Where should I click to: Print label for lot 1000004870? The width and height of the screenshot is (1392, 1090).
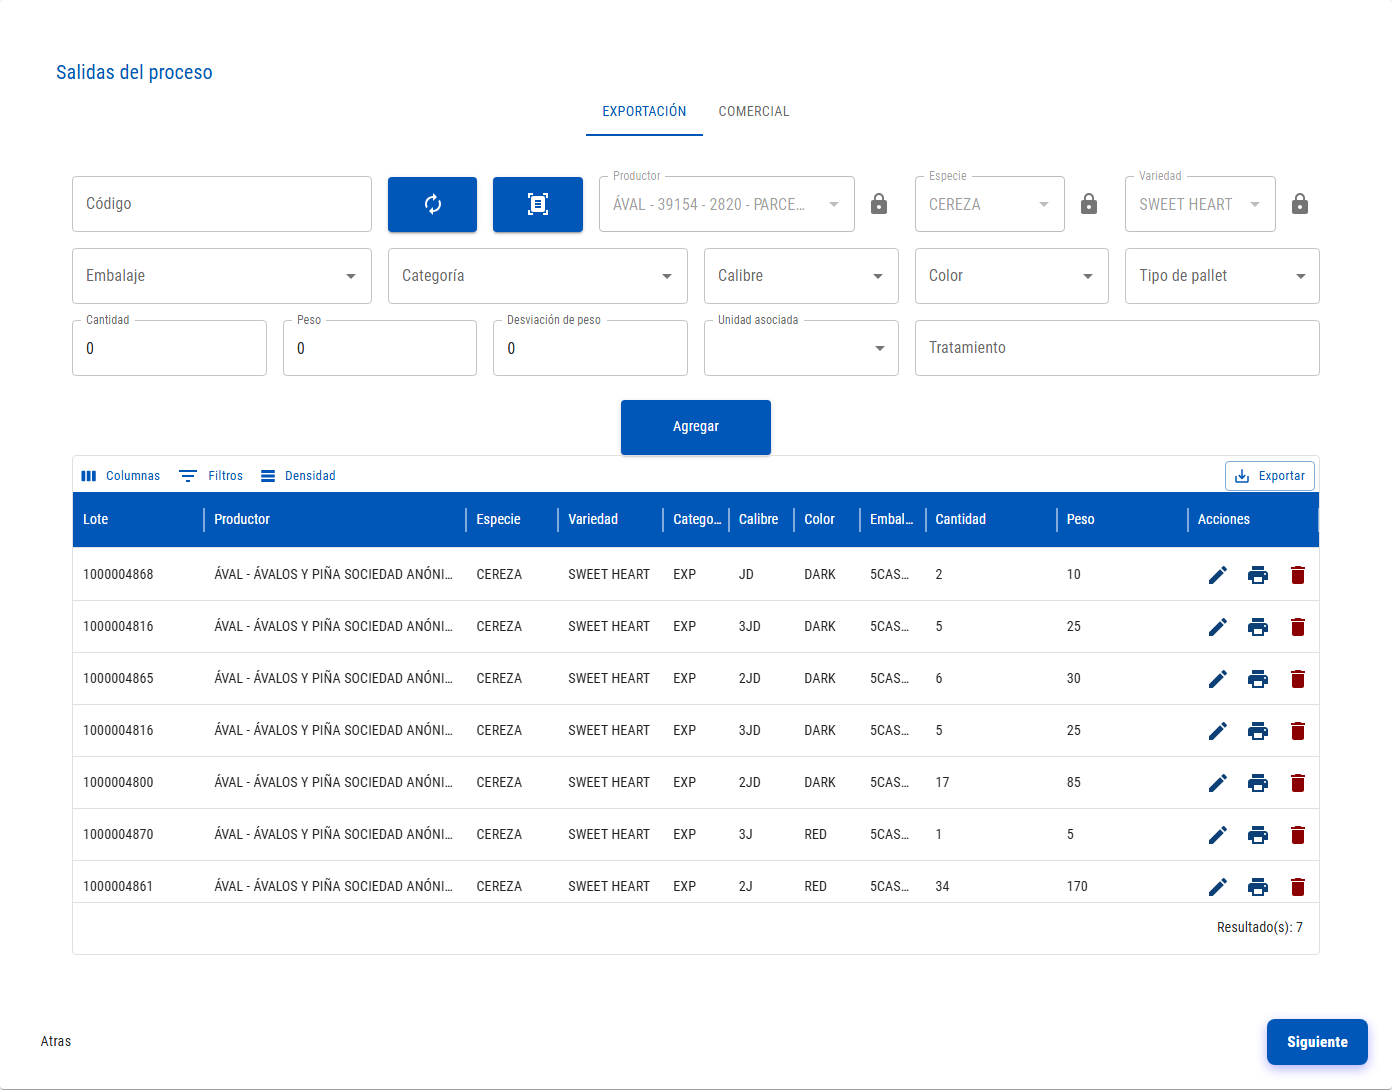[x=1258, y=835]
